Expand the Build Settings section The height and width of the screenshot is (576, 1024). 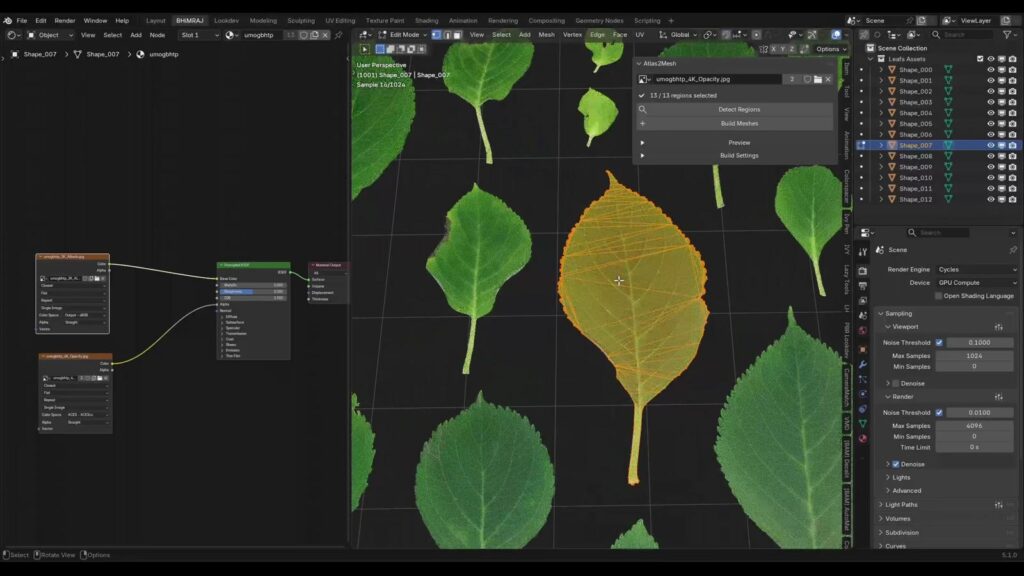[x=739, y=155]
